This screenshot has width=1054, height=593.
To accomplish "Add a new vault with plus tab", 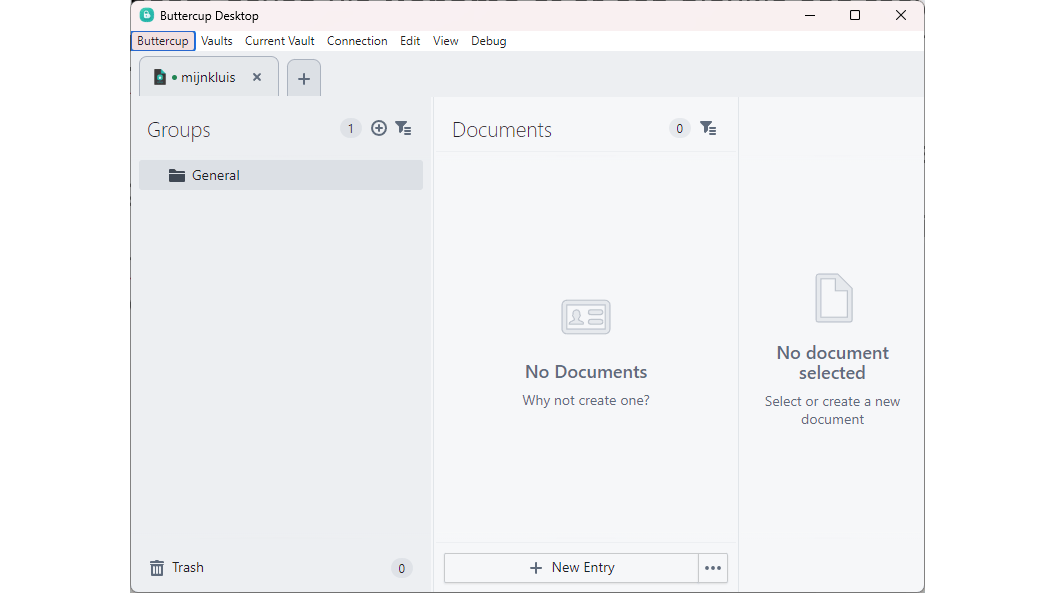I will click(304, 79).
